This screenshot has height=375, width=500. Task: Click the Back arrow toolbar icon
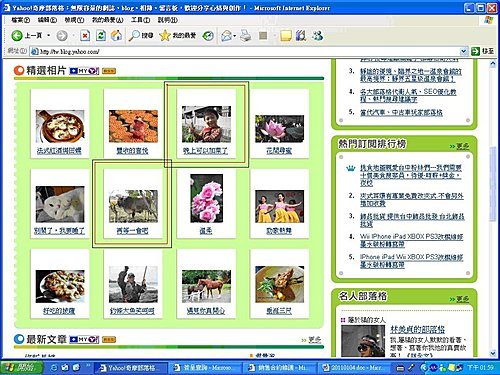coord(17,35)
